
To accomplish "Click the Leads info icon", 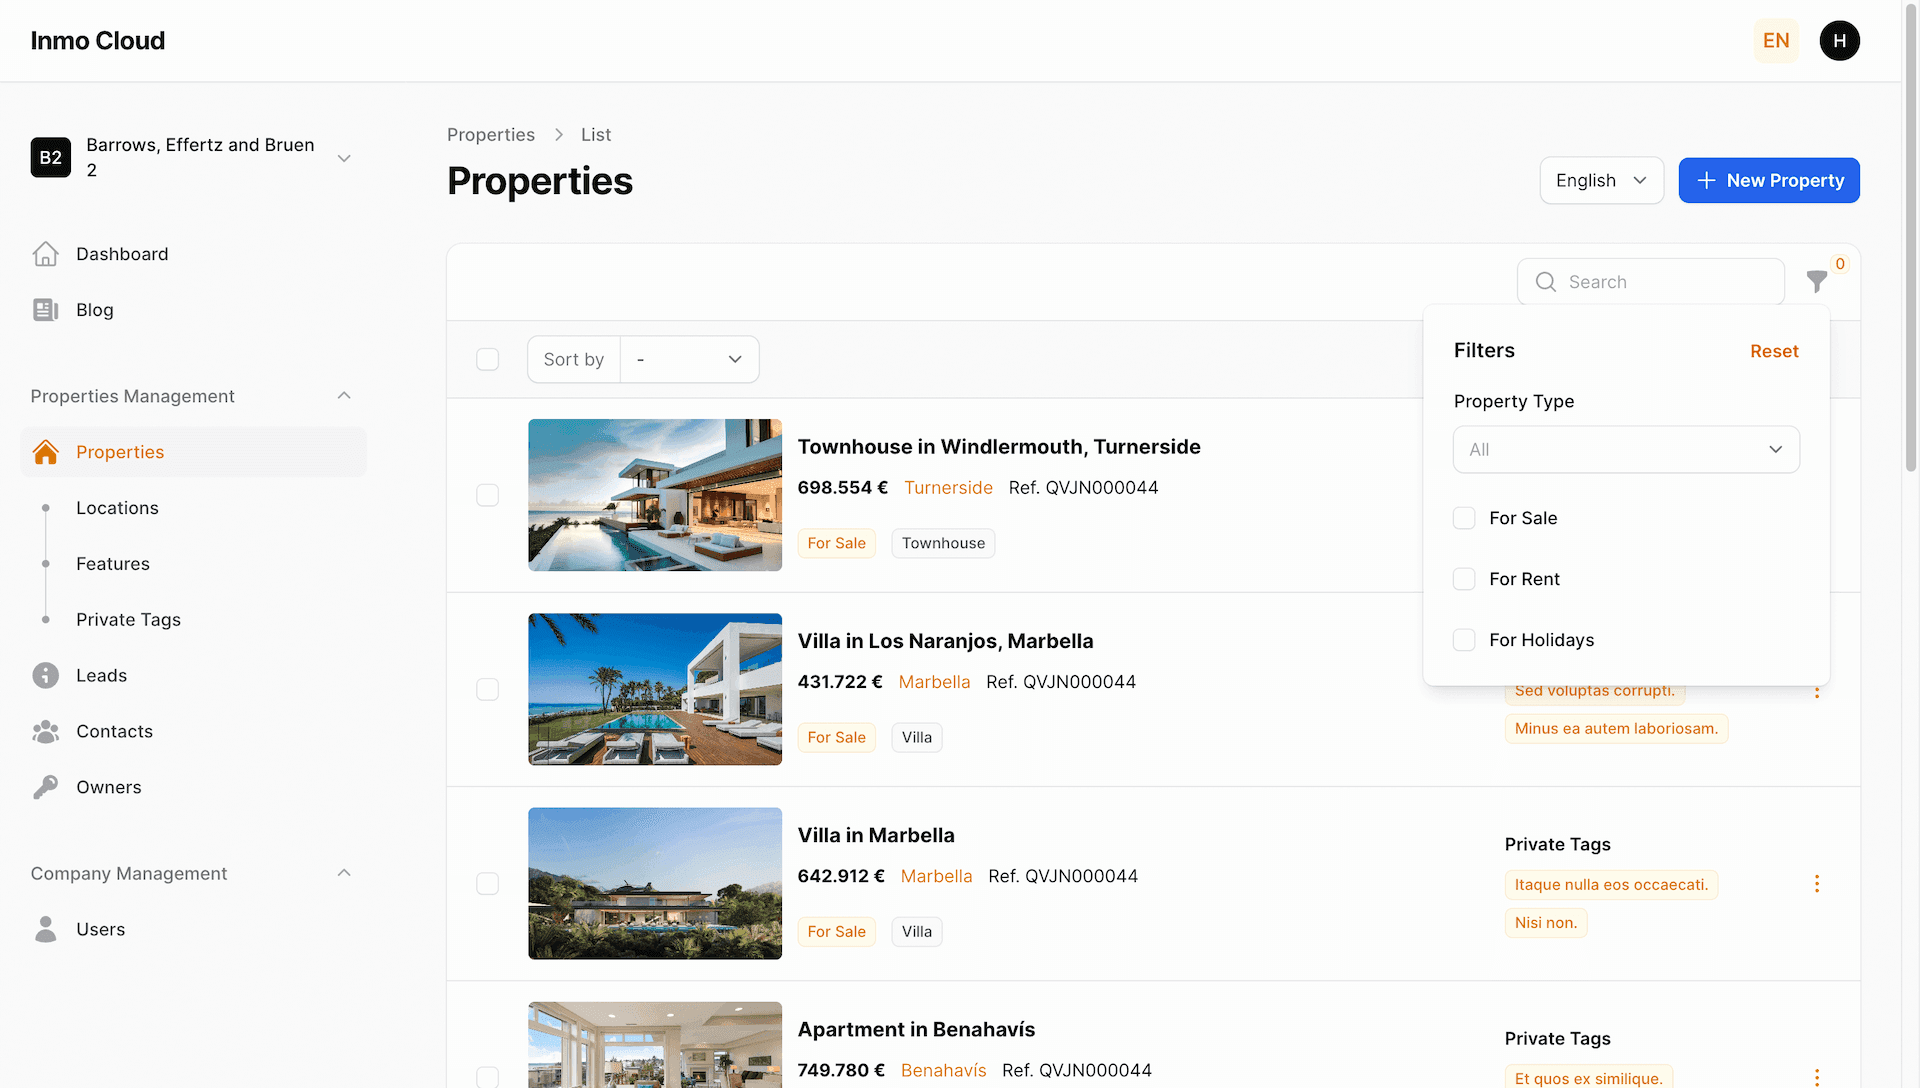I will (45, 676).
